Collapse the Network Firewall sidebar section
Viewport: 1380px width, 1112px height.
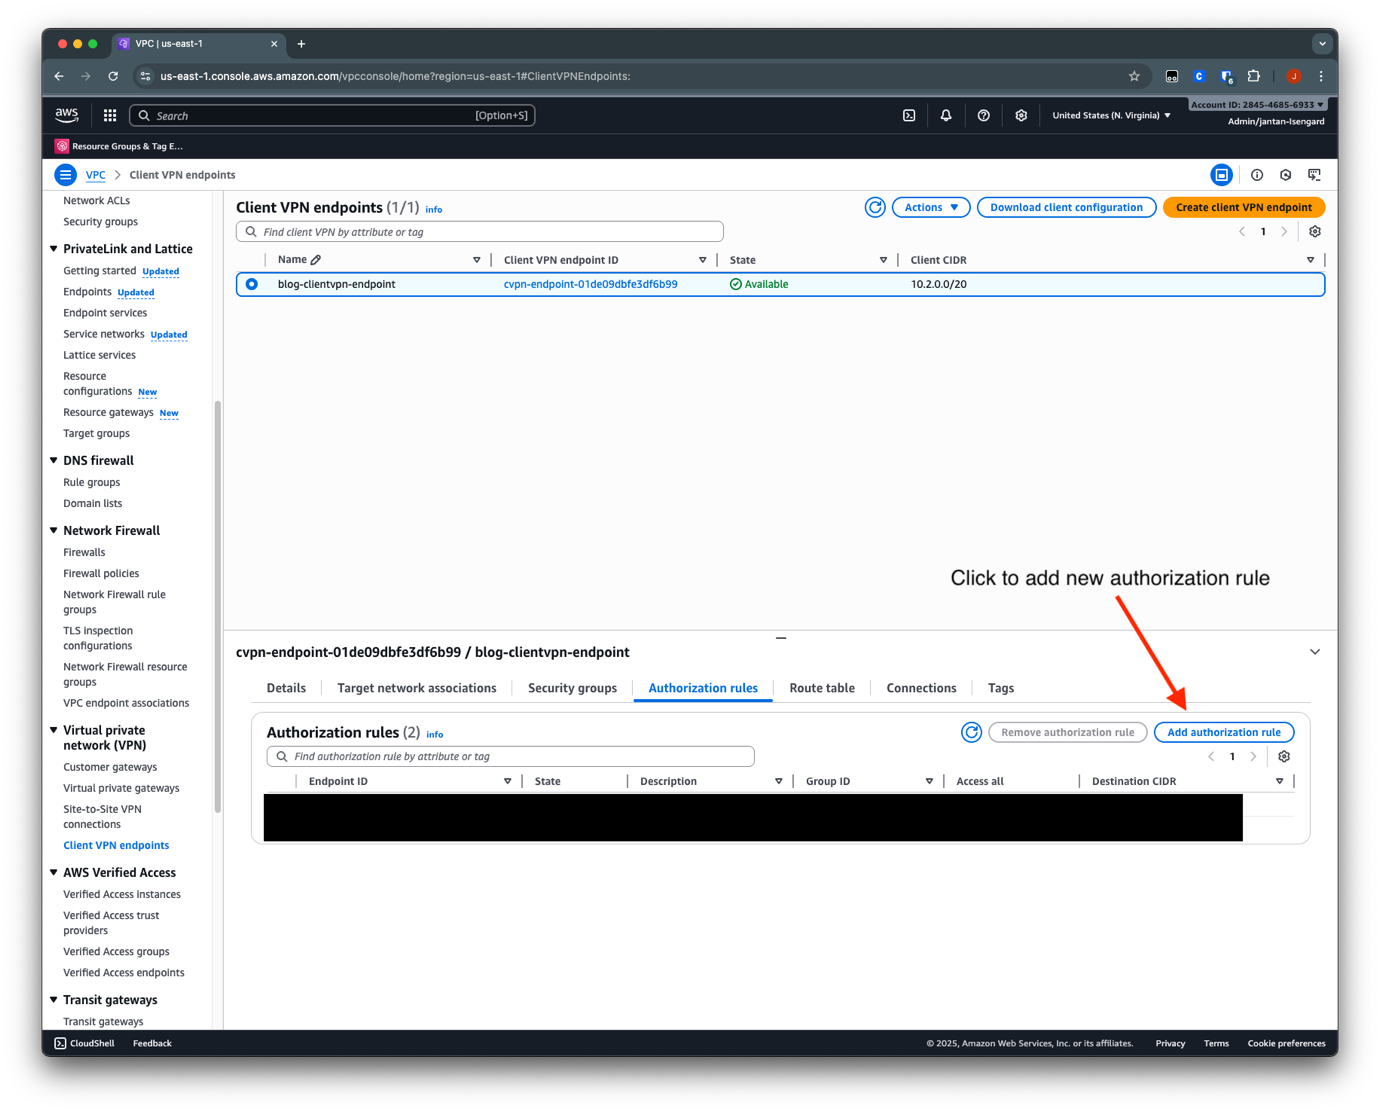[54, 531]
